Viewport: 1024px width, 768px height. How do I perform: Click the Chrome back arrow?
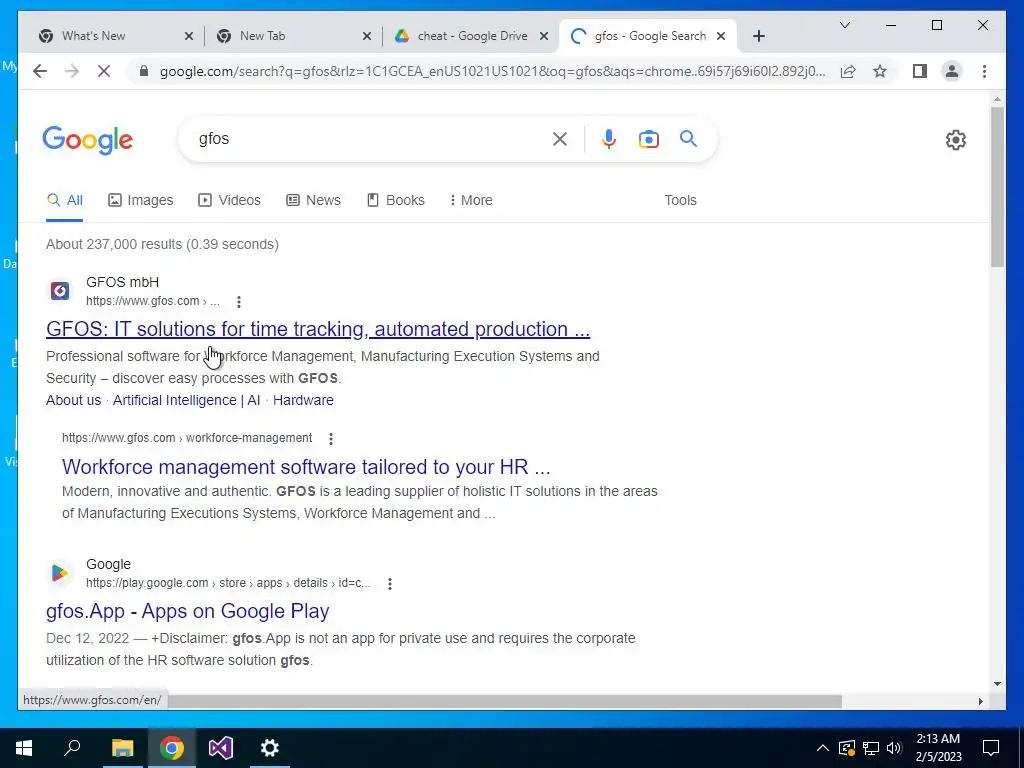pyautogui.click(x=40, y=71)
